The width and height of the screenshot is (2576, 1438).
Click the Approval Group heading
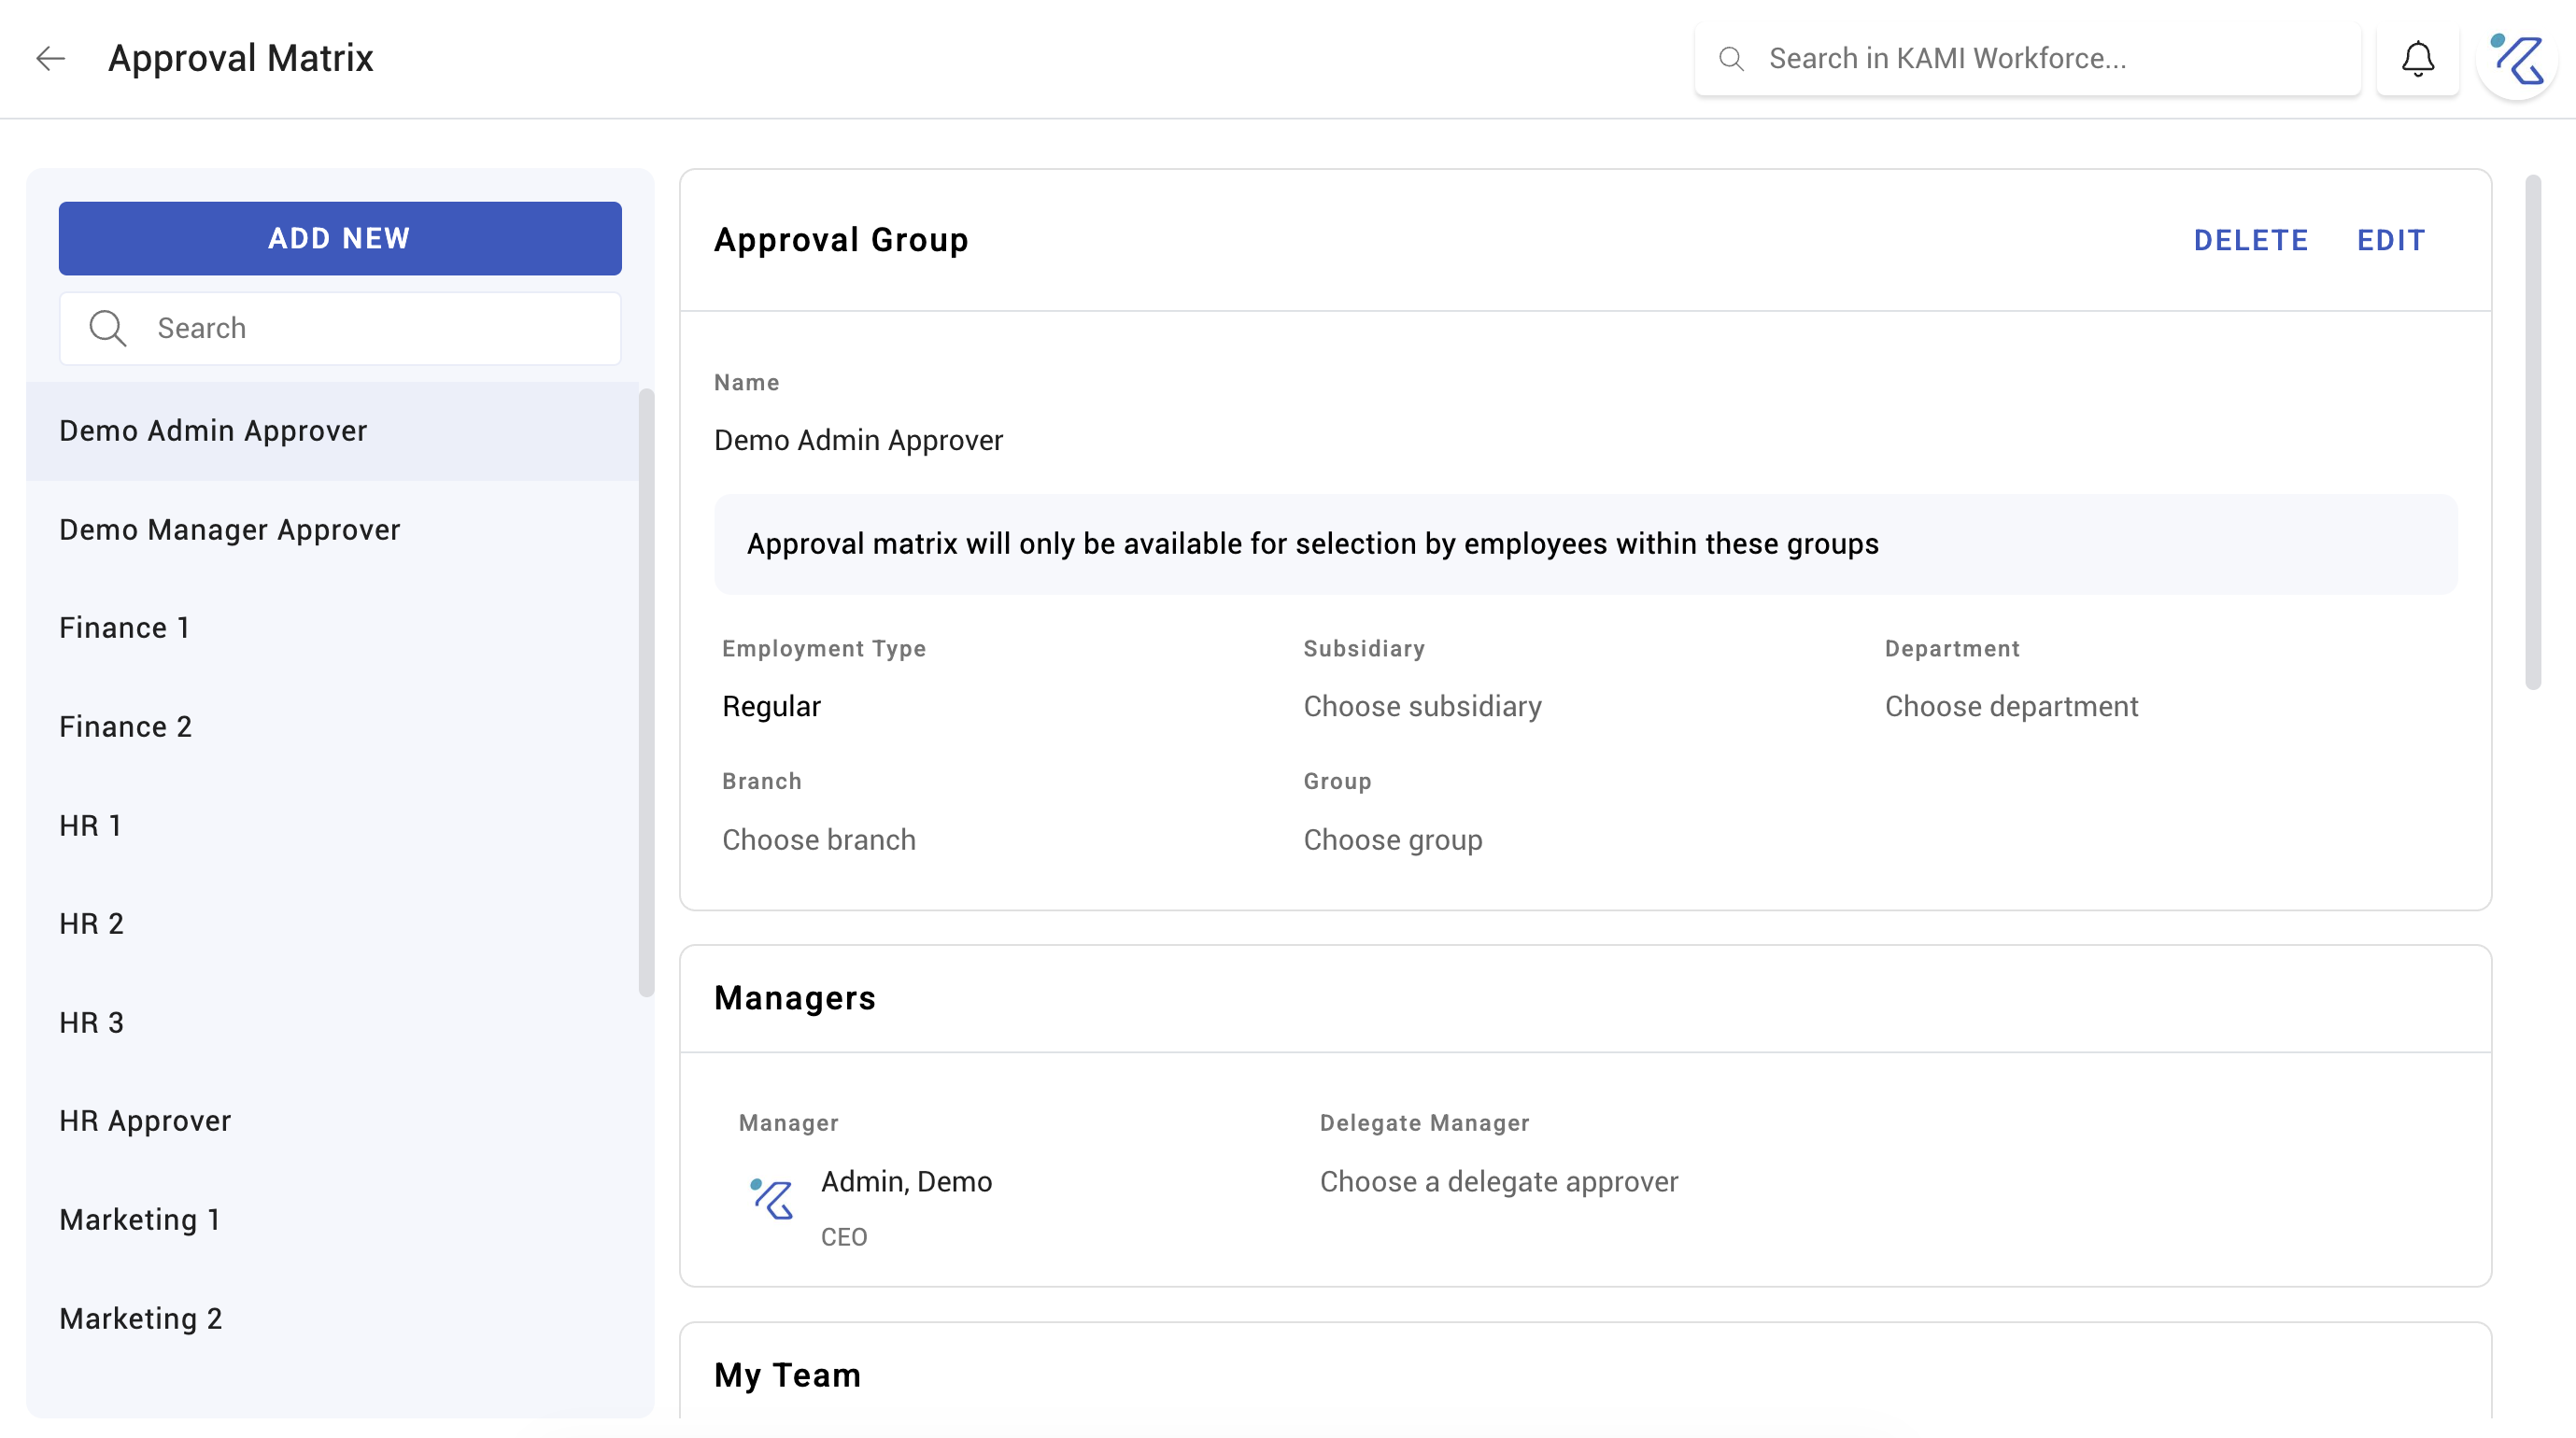[x=841, y=240]
